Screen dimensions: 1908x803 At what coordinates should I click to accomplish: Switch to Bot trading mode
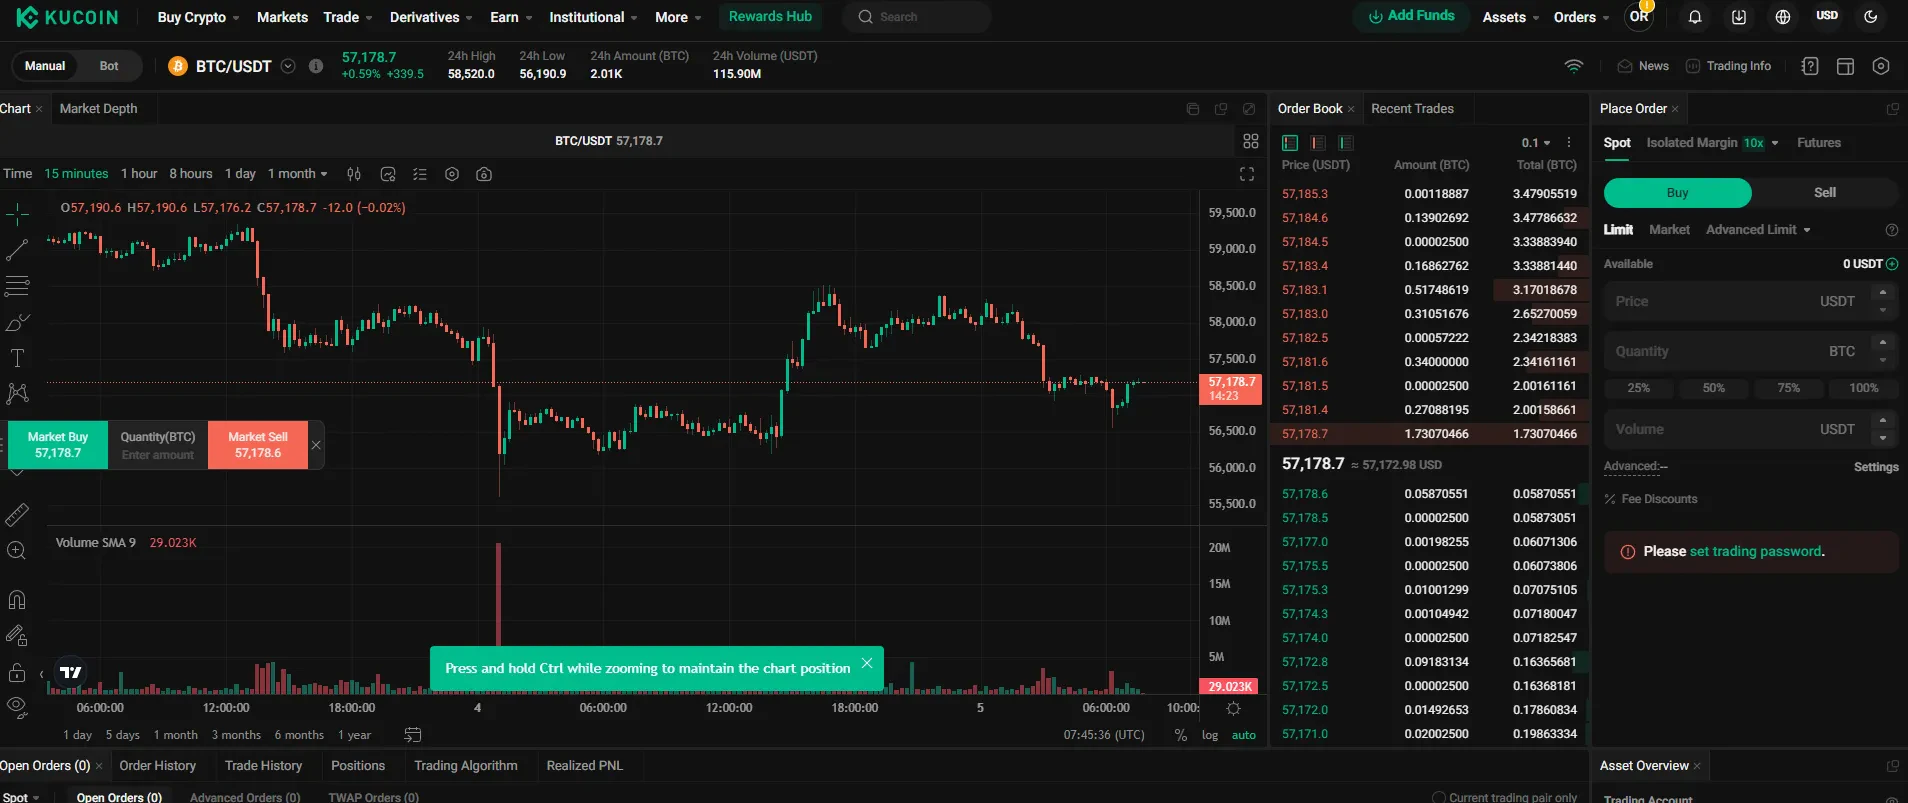pos(109,66)
